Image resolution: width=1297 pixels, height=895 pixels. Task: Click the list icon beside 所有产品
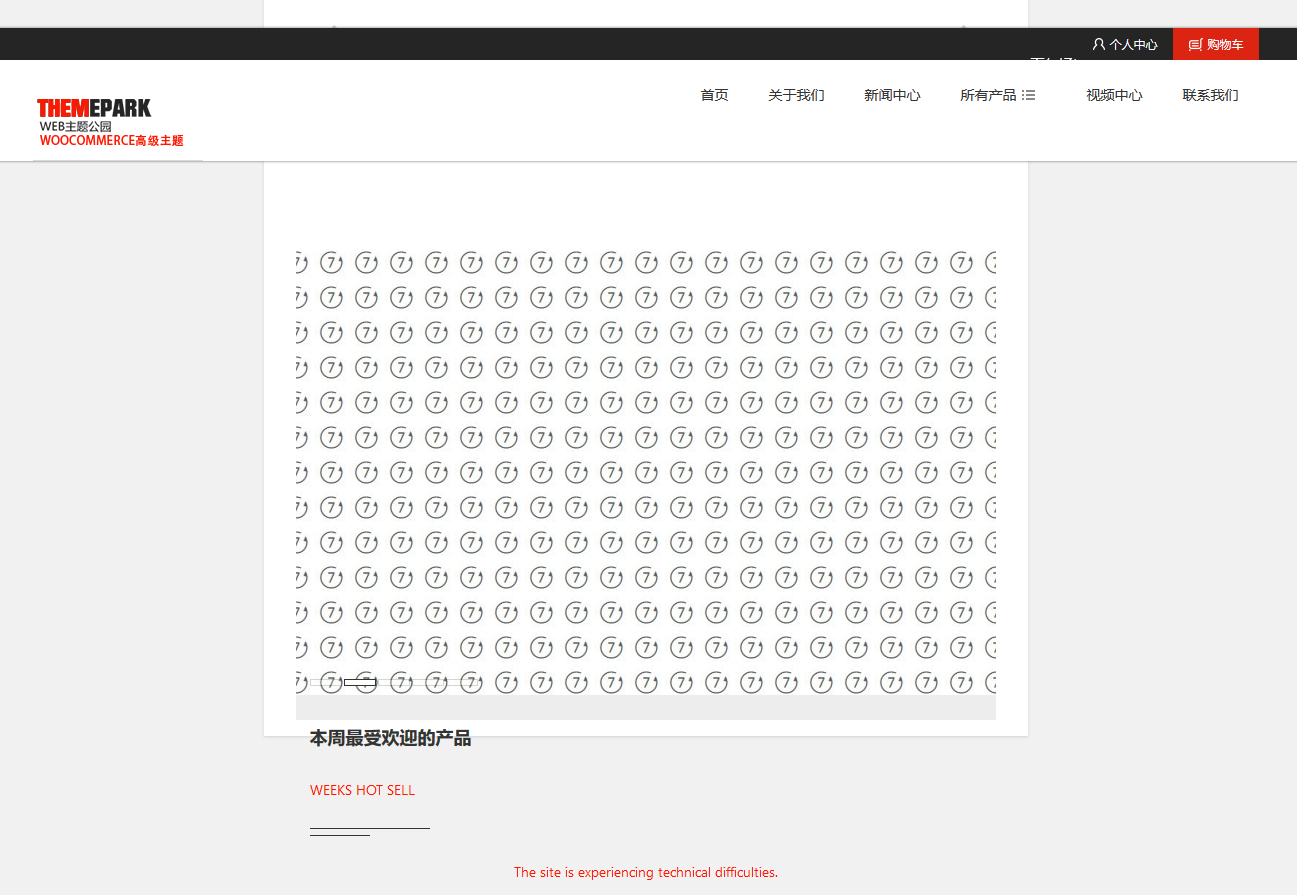point(1029,95)
